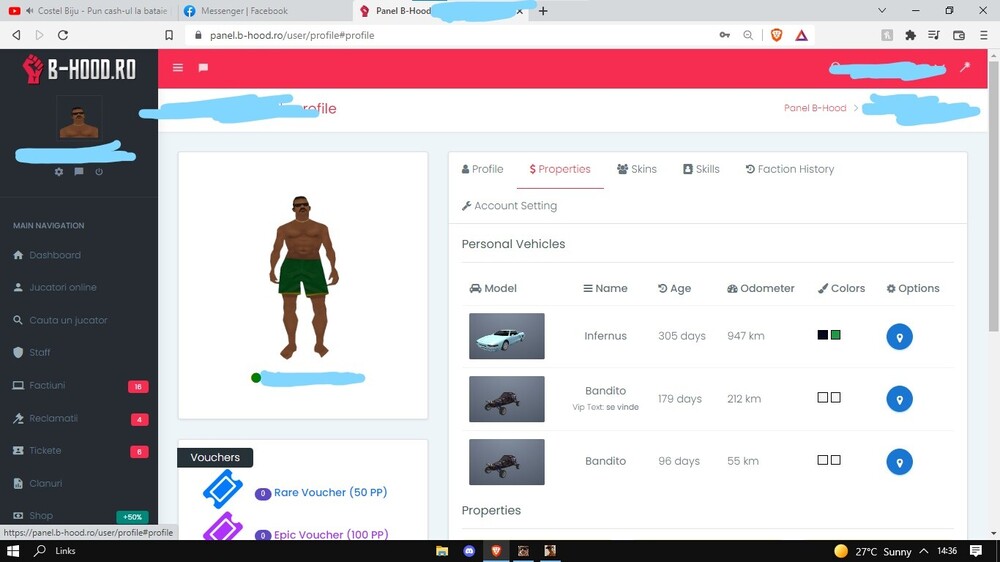Click the Rare Voucher (50 PP) link
1000x562 pixels.
point(330,492)
